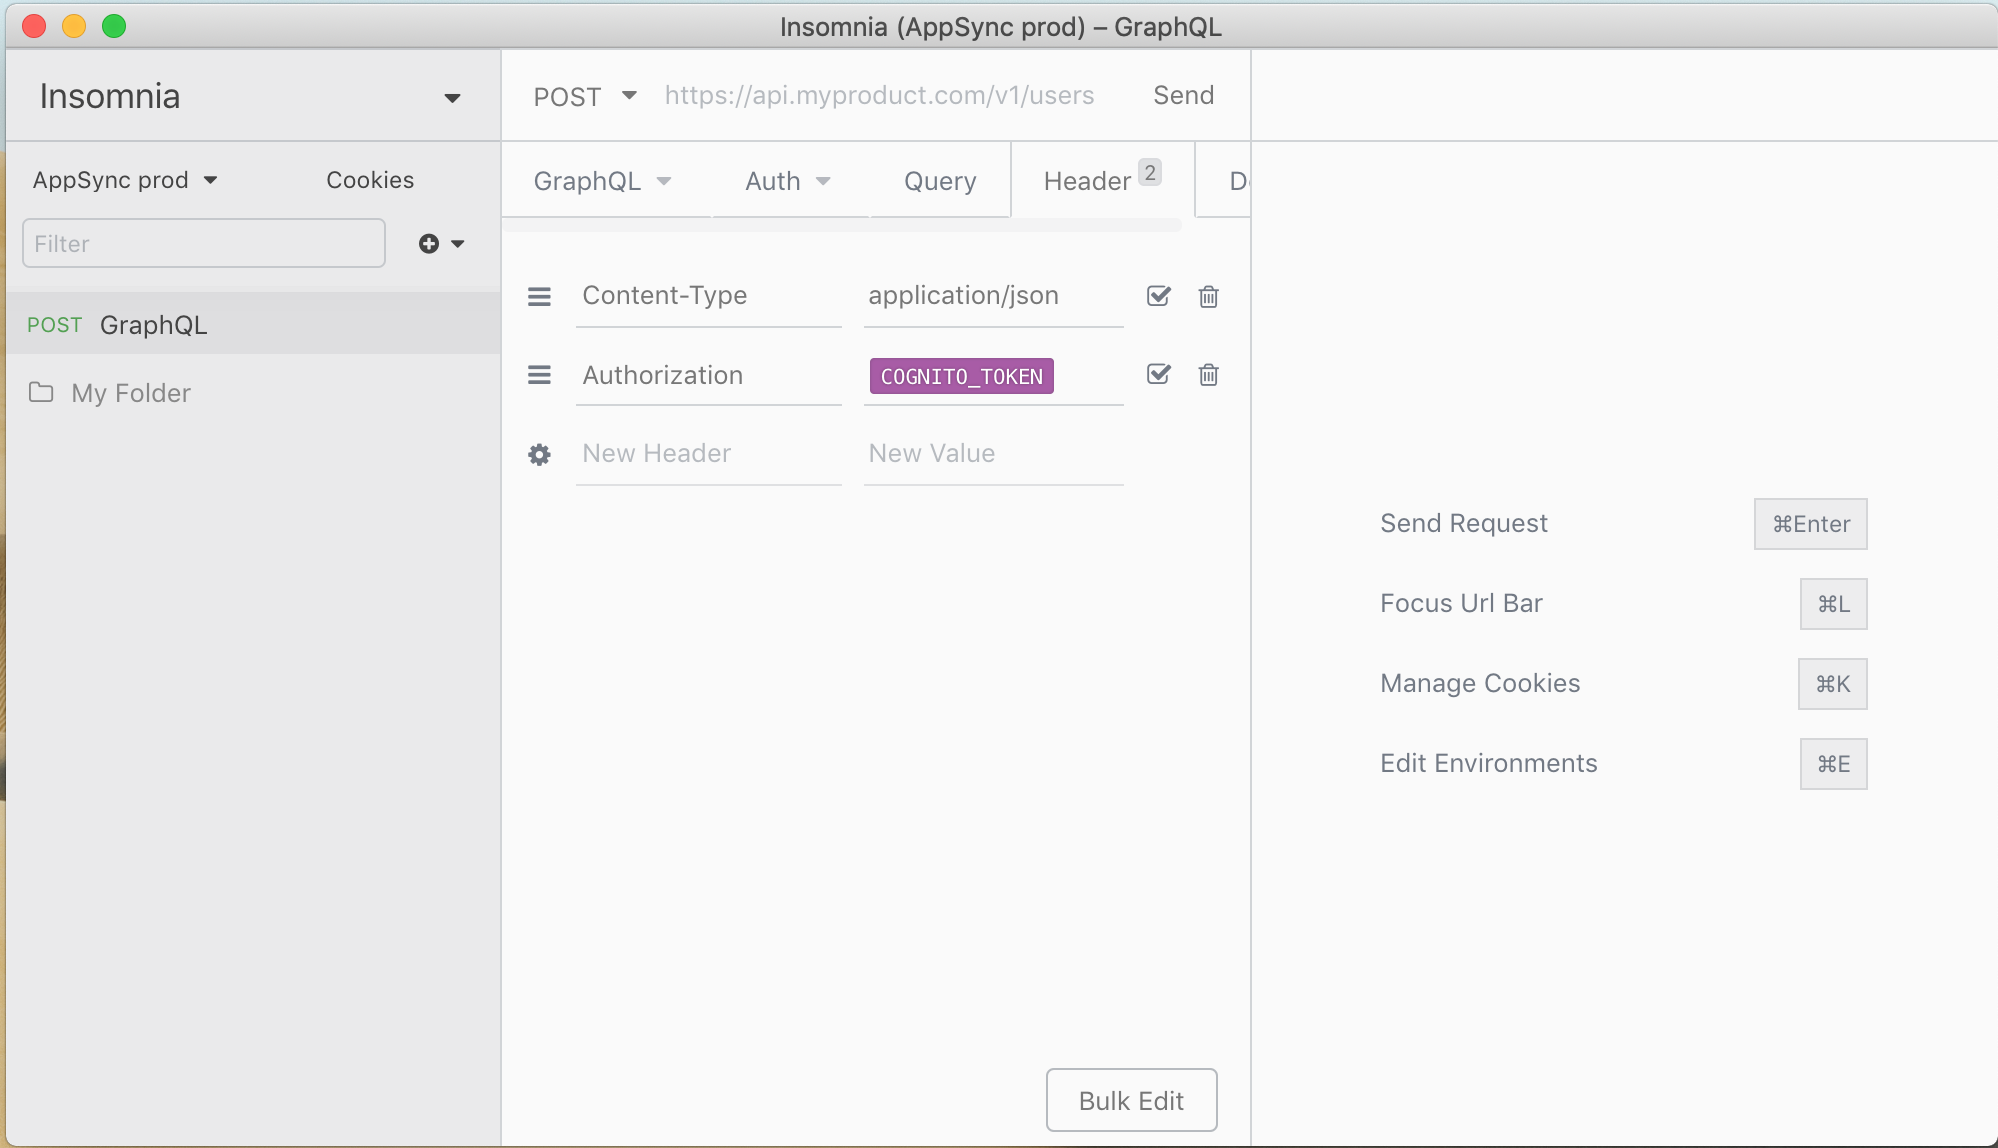Delete the Content-Type header with trash icon
Screen dimensions: 1998x1148
click(x=1208, y=296)
